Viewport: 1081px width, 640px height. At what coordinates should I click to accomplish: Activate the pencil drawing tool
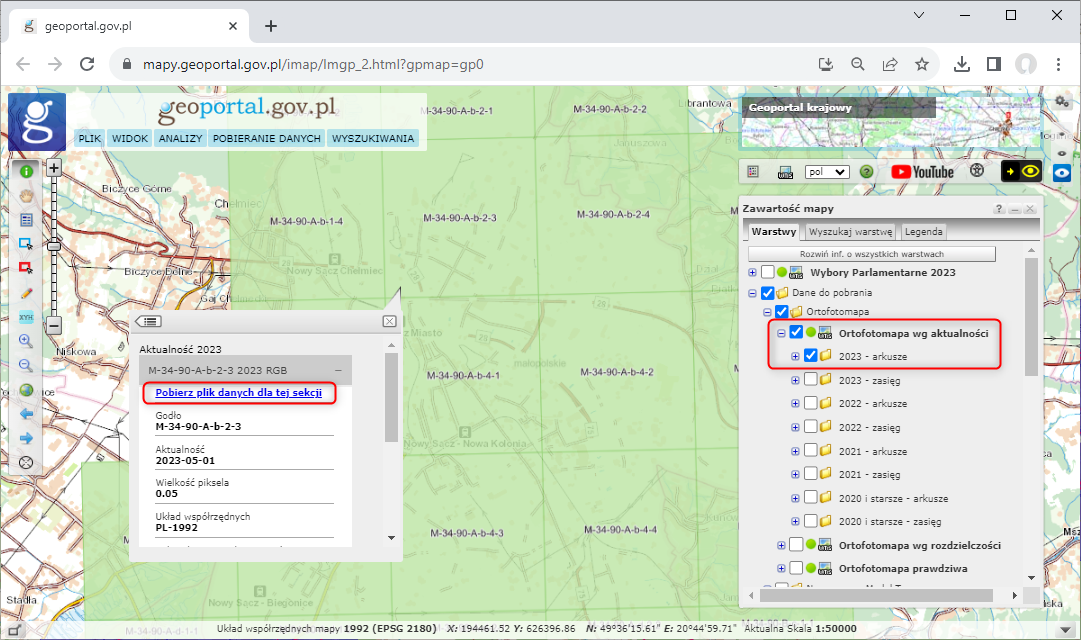[x=27, y=292]
